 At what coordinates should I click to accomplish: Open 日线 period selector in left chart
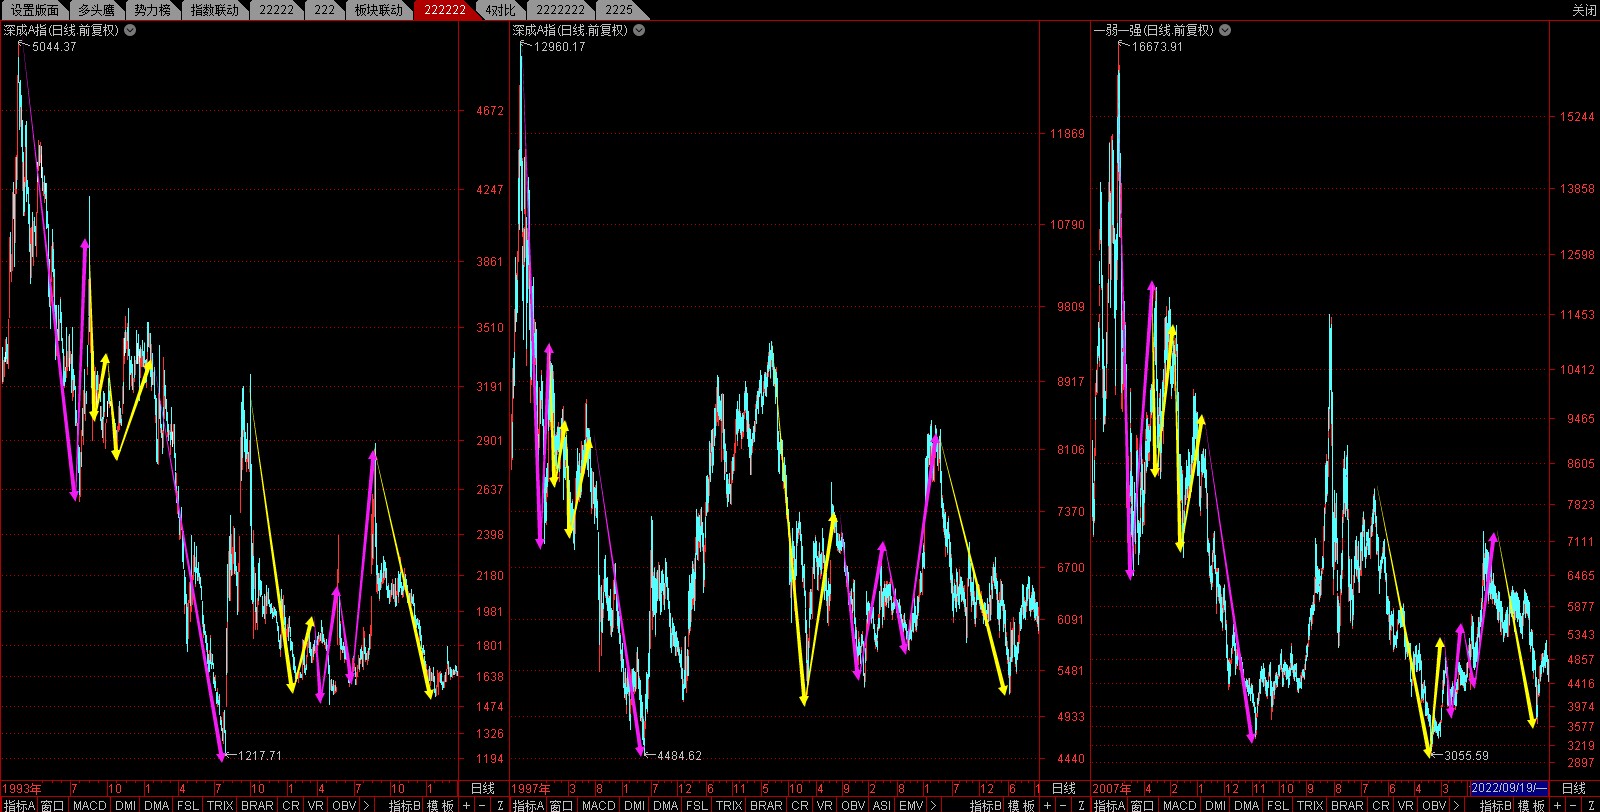tap(482, 788)
